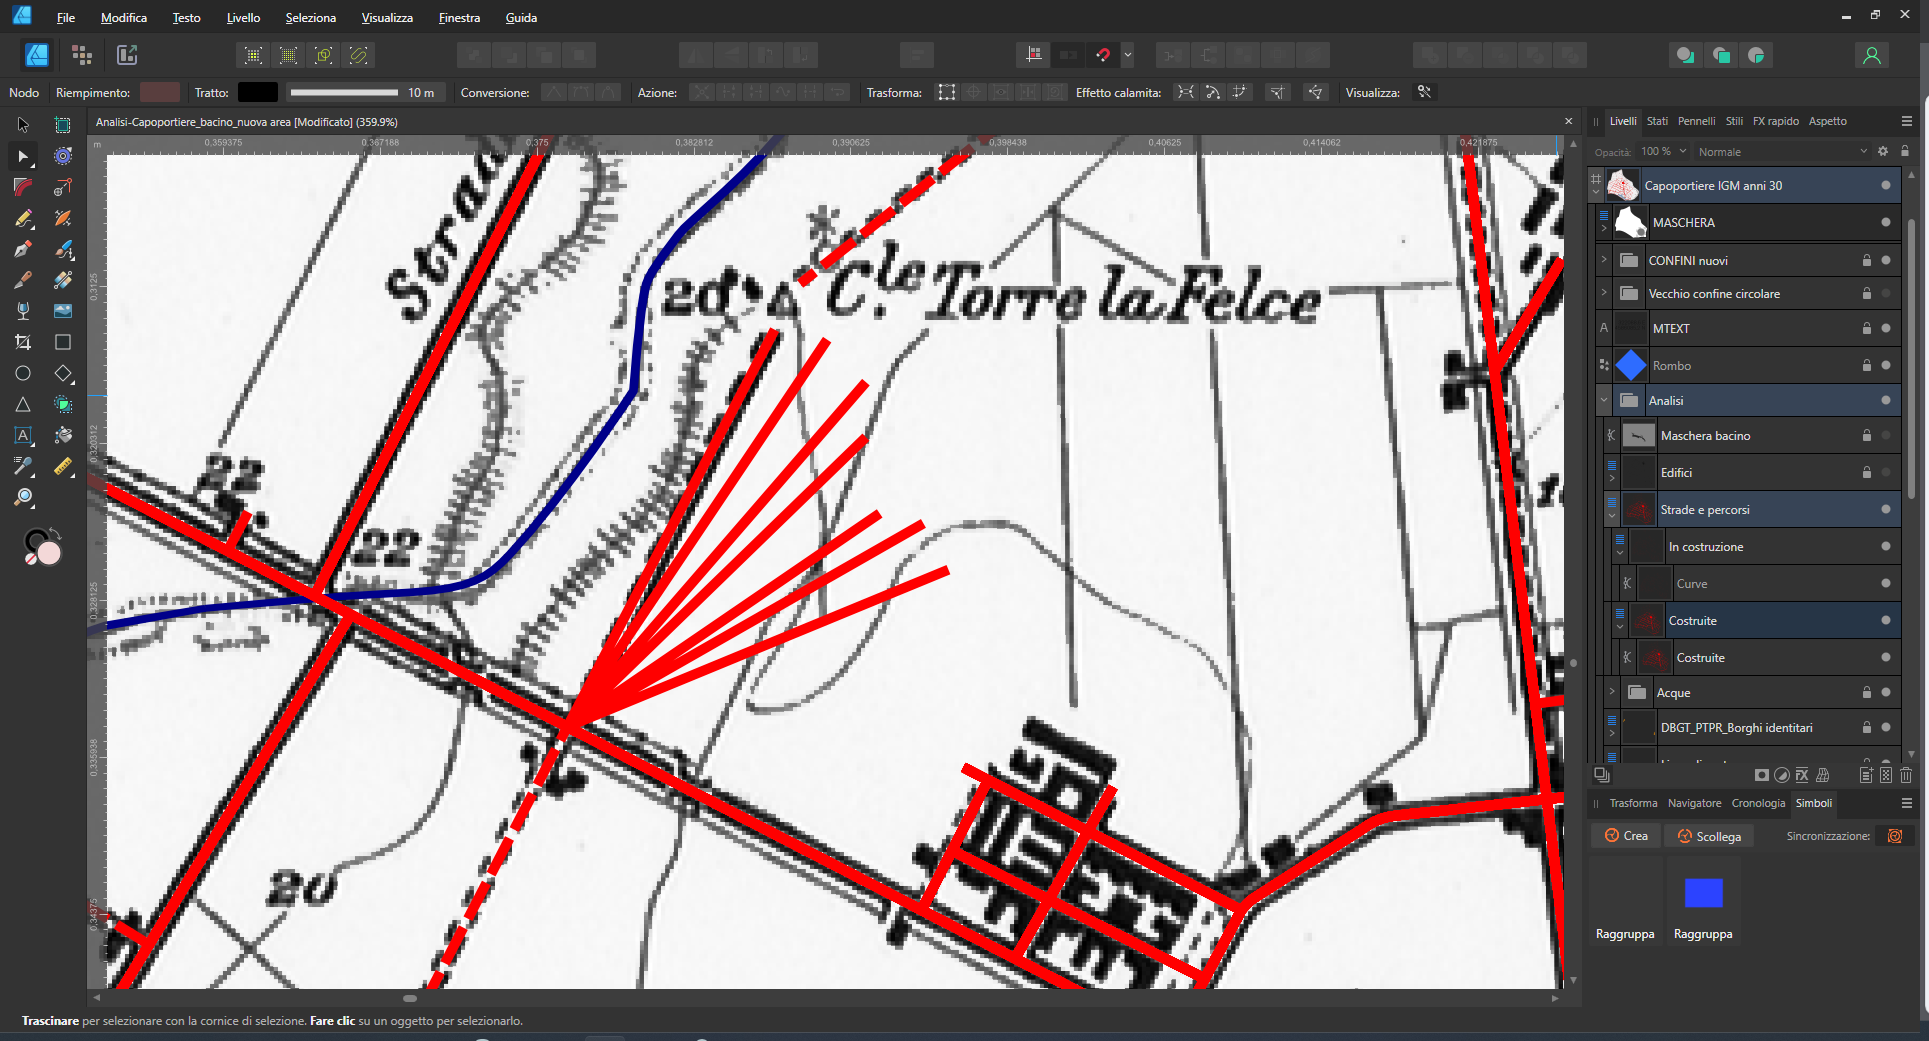Select the Triangle tool
Image resolution: width=1929 pixels, height=1041 pixels.
click(x=23, y=404)
